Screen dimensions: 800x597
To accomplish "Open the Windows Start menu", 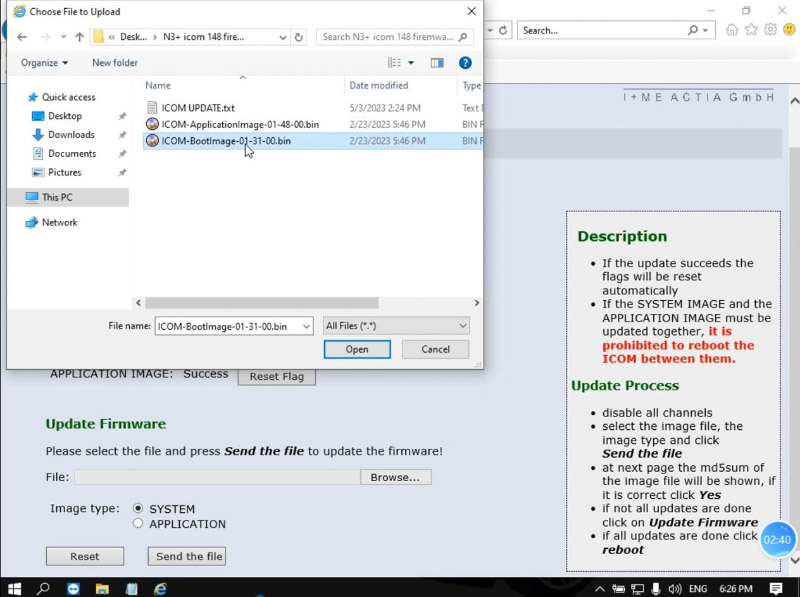I will coord(14,588).
